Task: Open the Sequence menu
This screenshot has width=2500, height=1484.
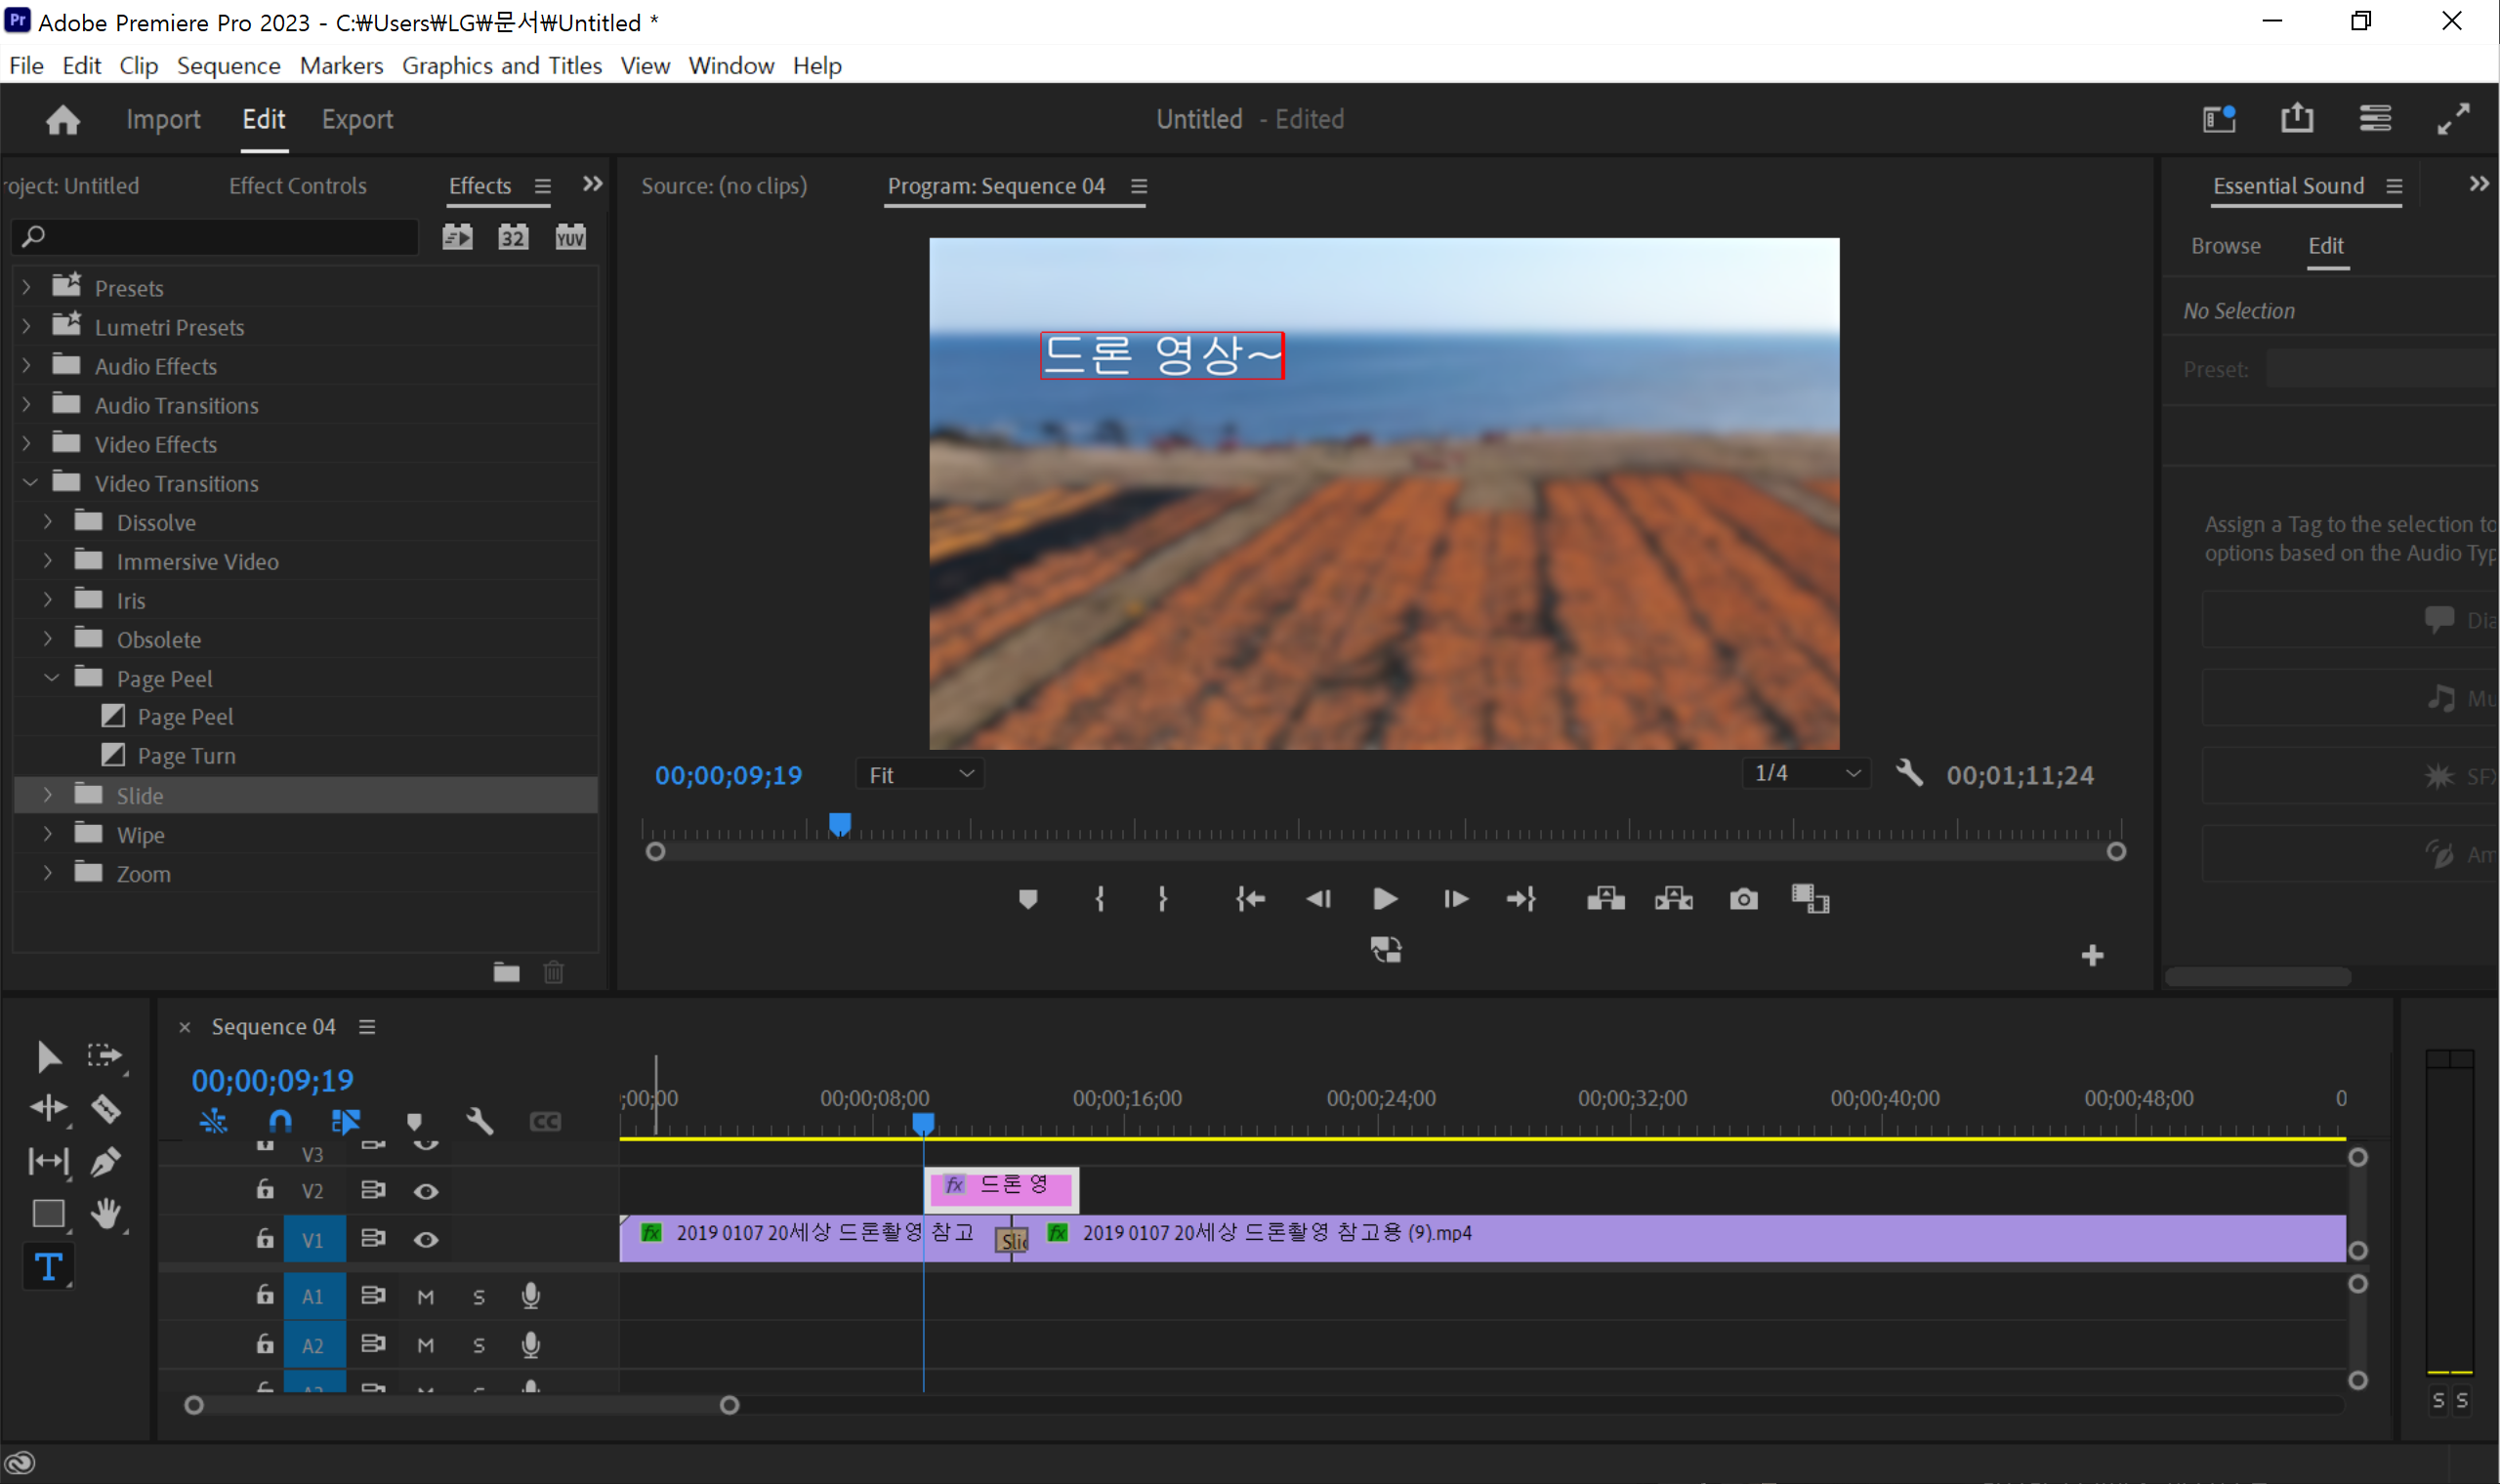Action: 228,66
